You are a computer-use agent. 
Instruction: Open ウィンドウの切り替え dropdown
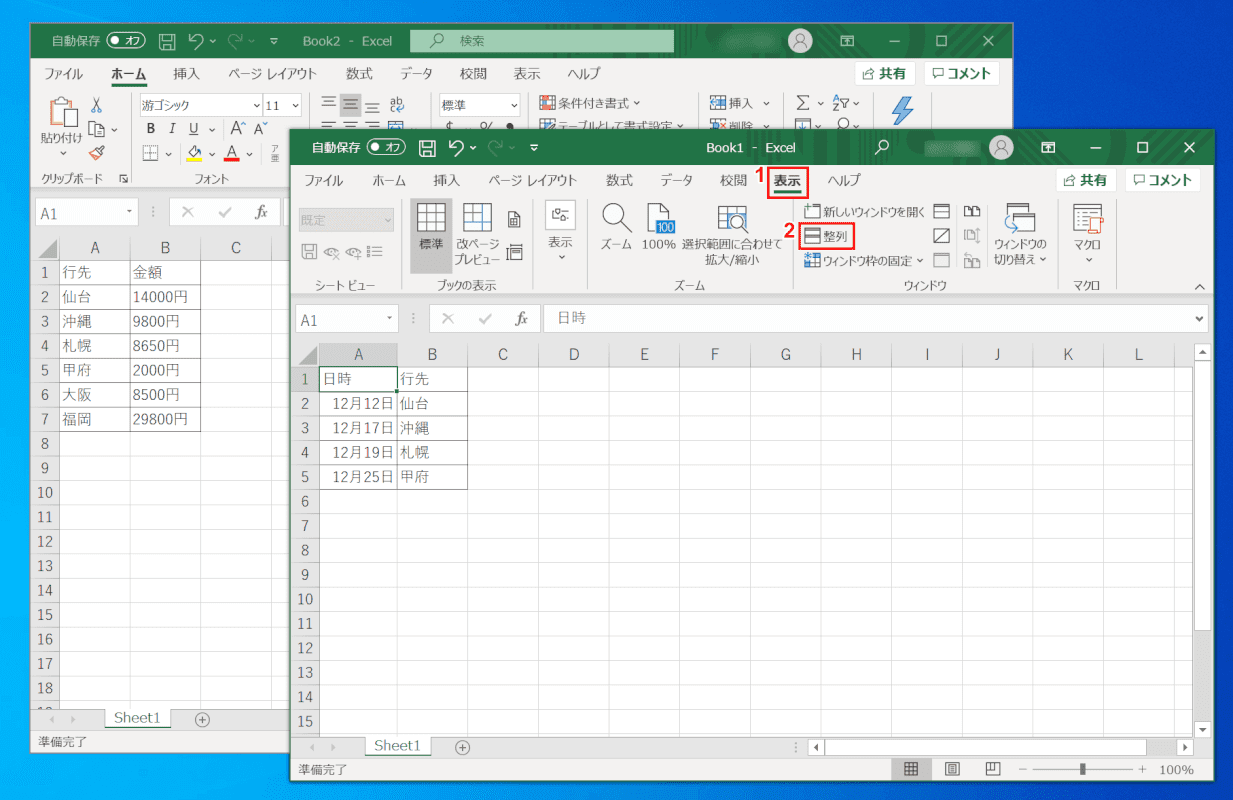pyautogui.click(x=1020, y=235)
